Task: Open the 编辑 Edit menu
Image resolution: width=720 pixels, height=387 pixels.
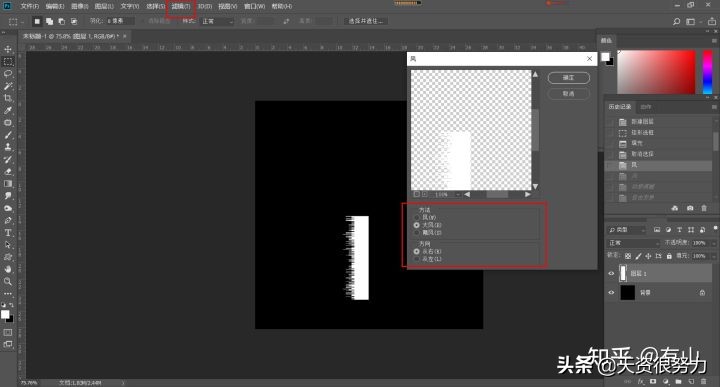Action: coord(55,6)
